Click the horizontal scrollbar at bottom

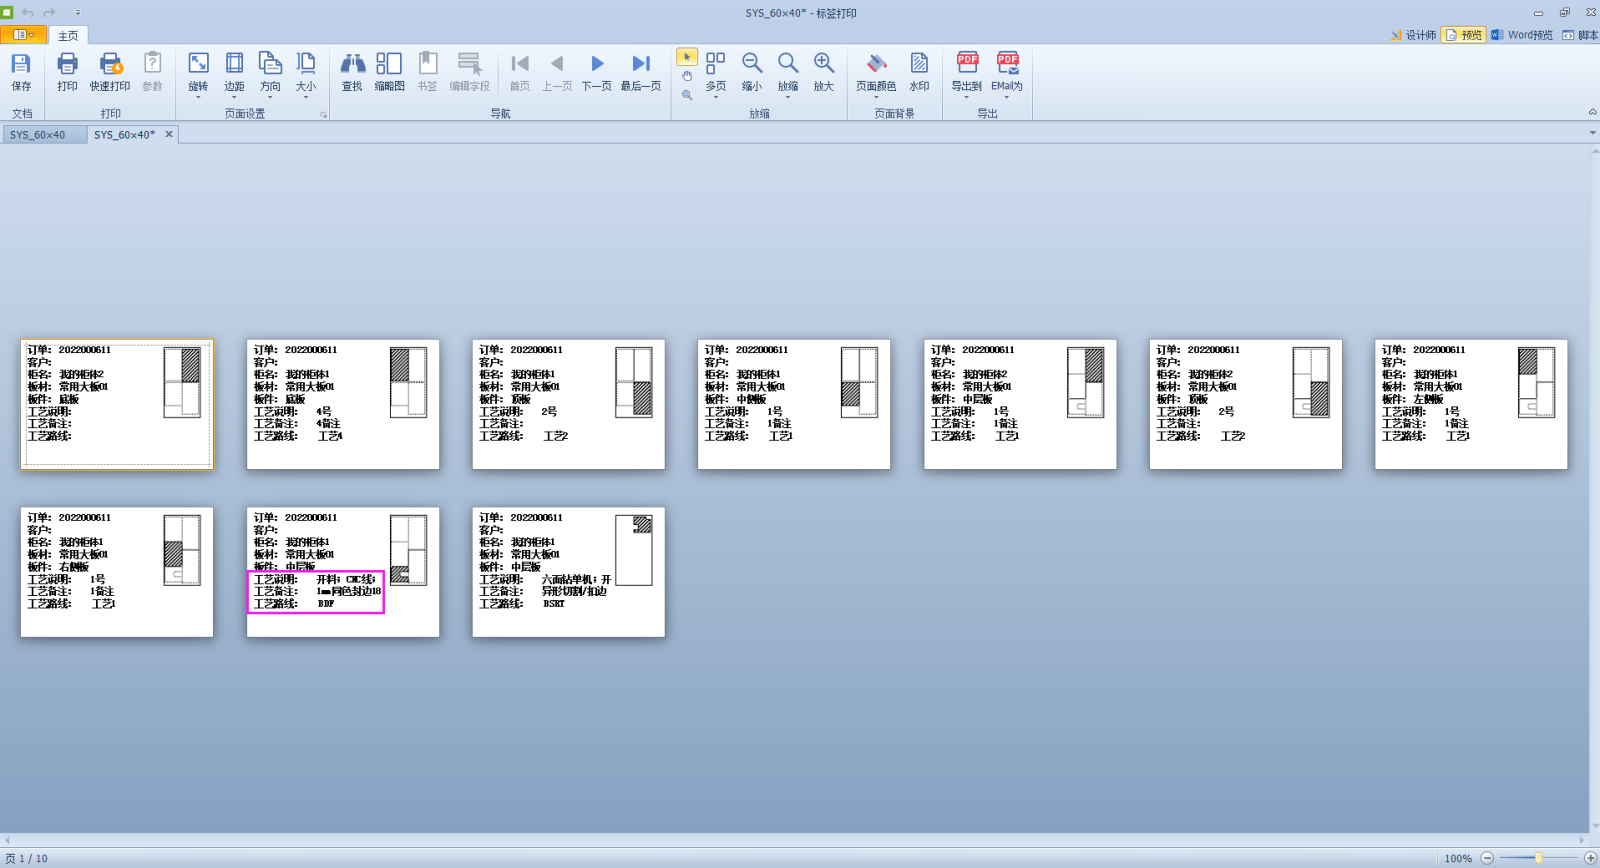click(x=795, y=840)
